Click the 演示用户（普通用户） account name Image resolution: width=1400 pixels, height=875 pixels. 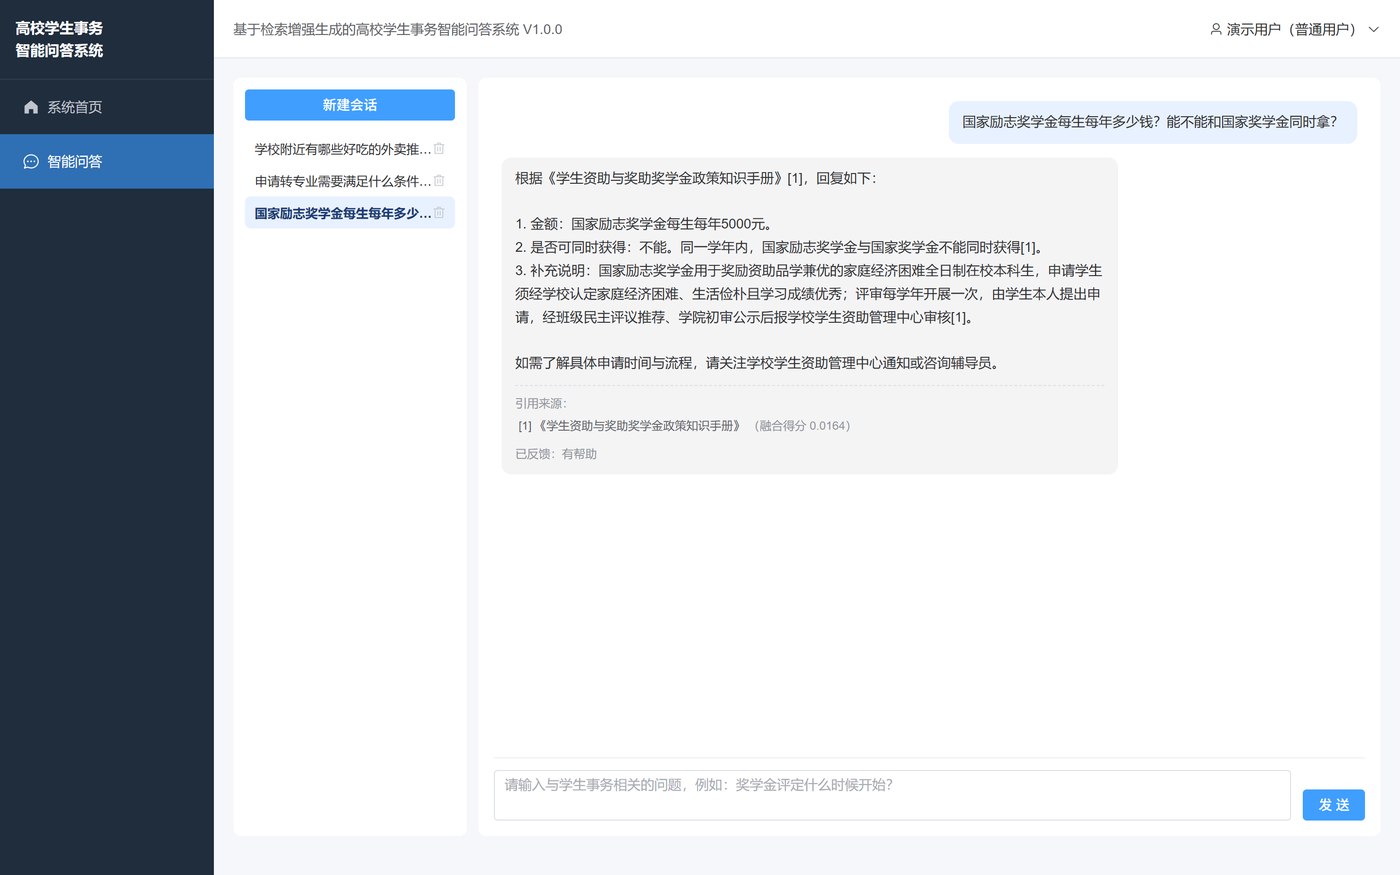pos(1293,29)
